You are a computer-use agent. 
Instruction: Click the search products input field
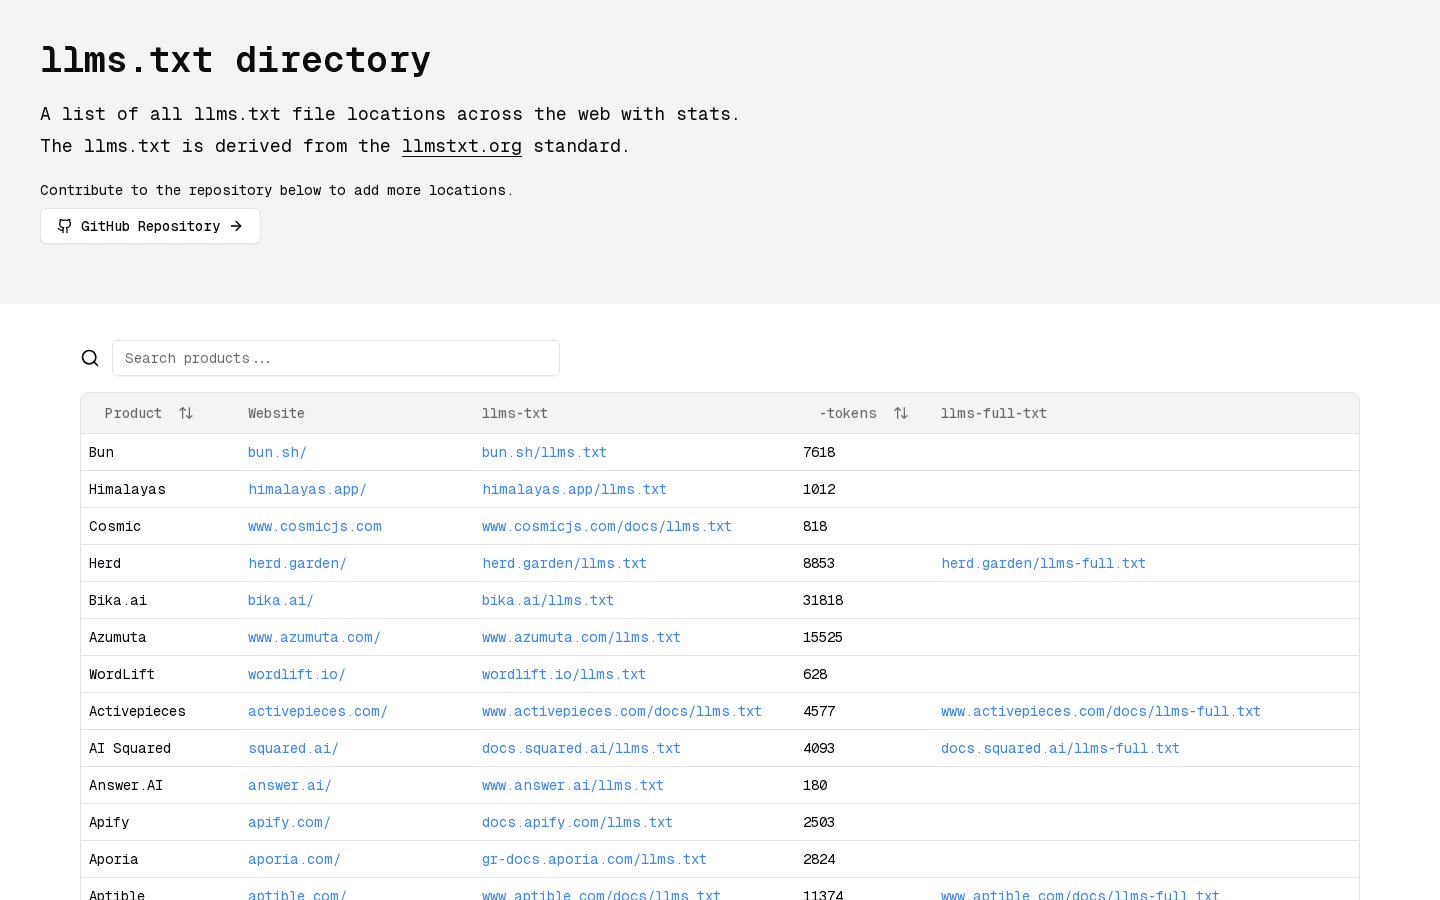point(336,358)
